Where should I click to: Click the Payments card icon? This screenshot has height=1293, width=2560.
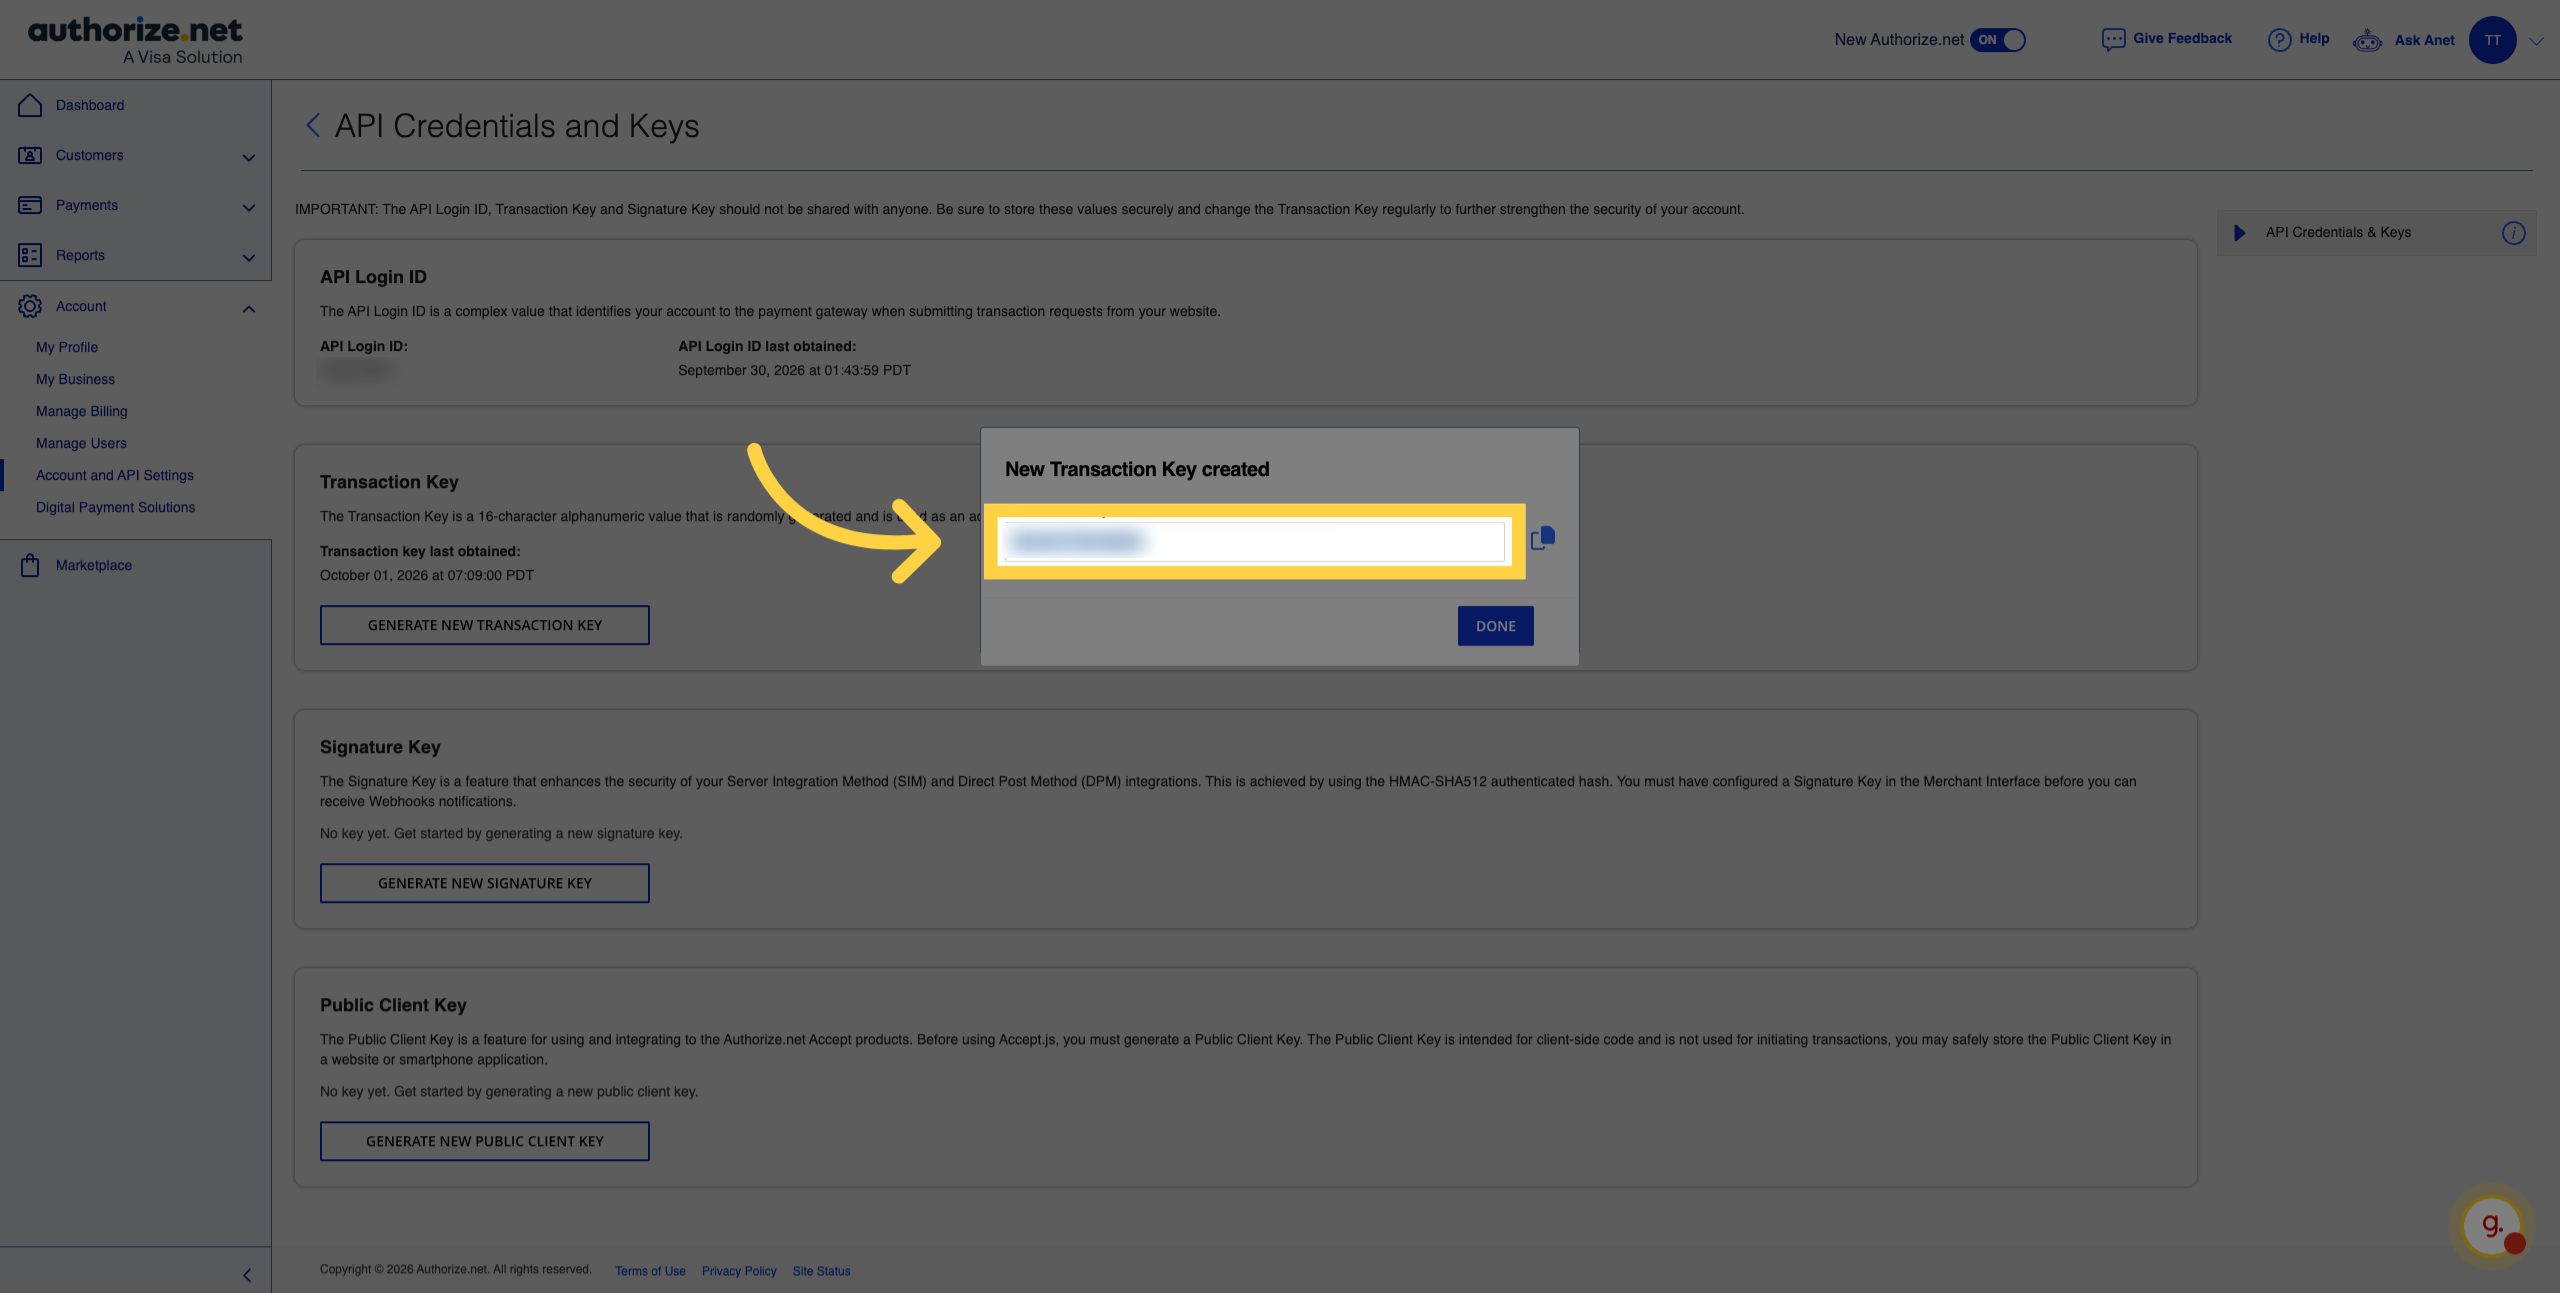[x=30, y=205]
